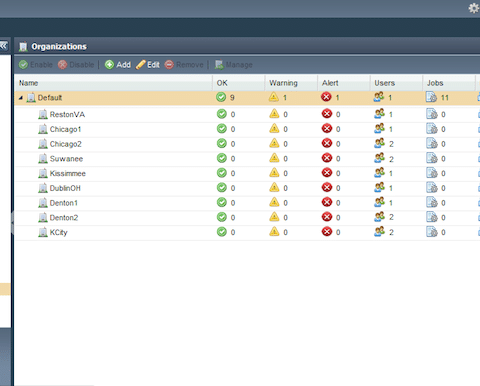The image size is (480, 386).
Task: Click the users icon in Chicago2 row
Action: 379,143
